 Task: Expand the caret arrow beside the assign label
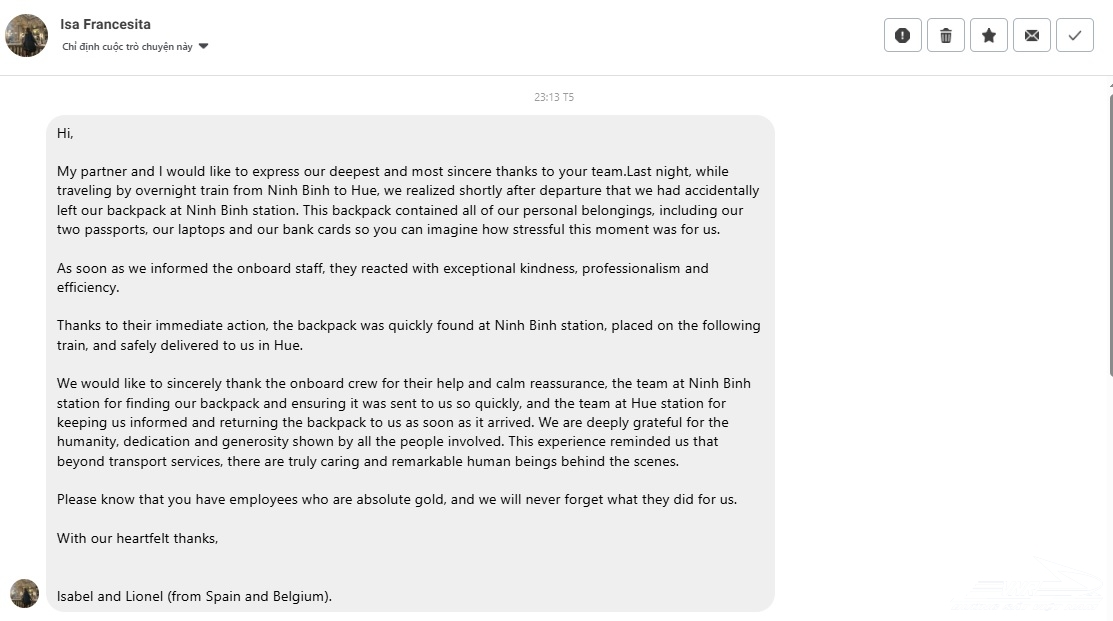[204, 46]
